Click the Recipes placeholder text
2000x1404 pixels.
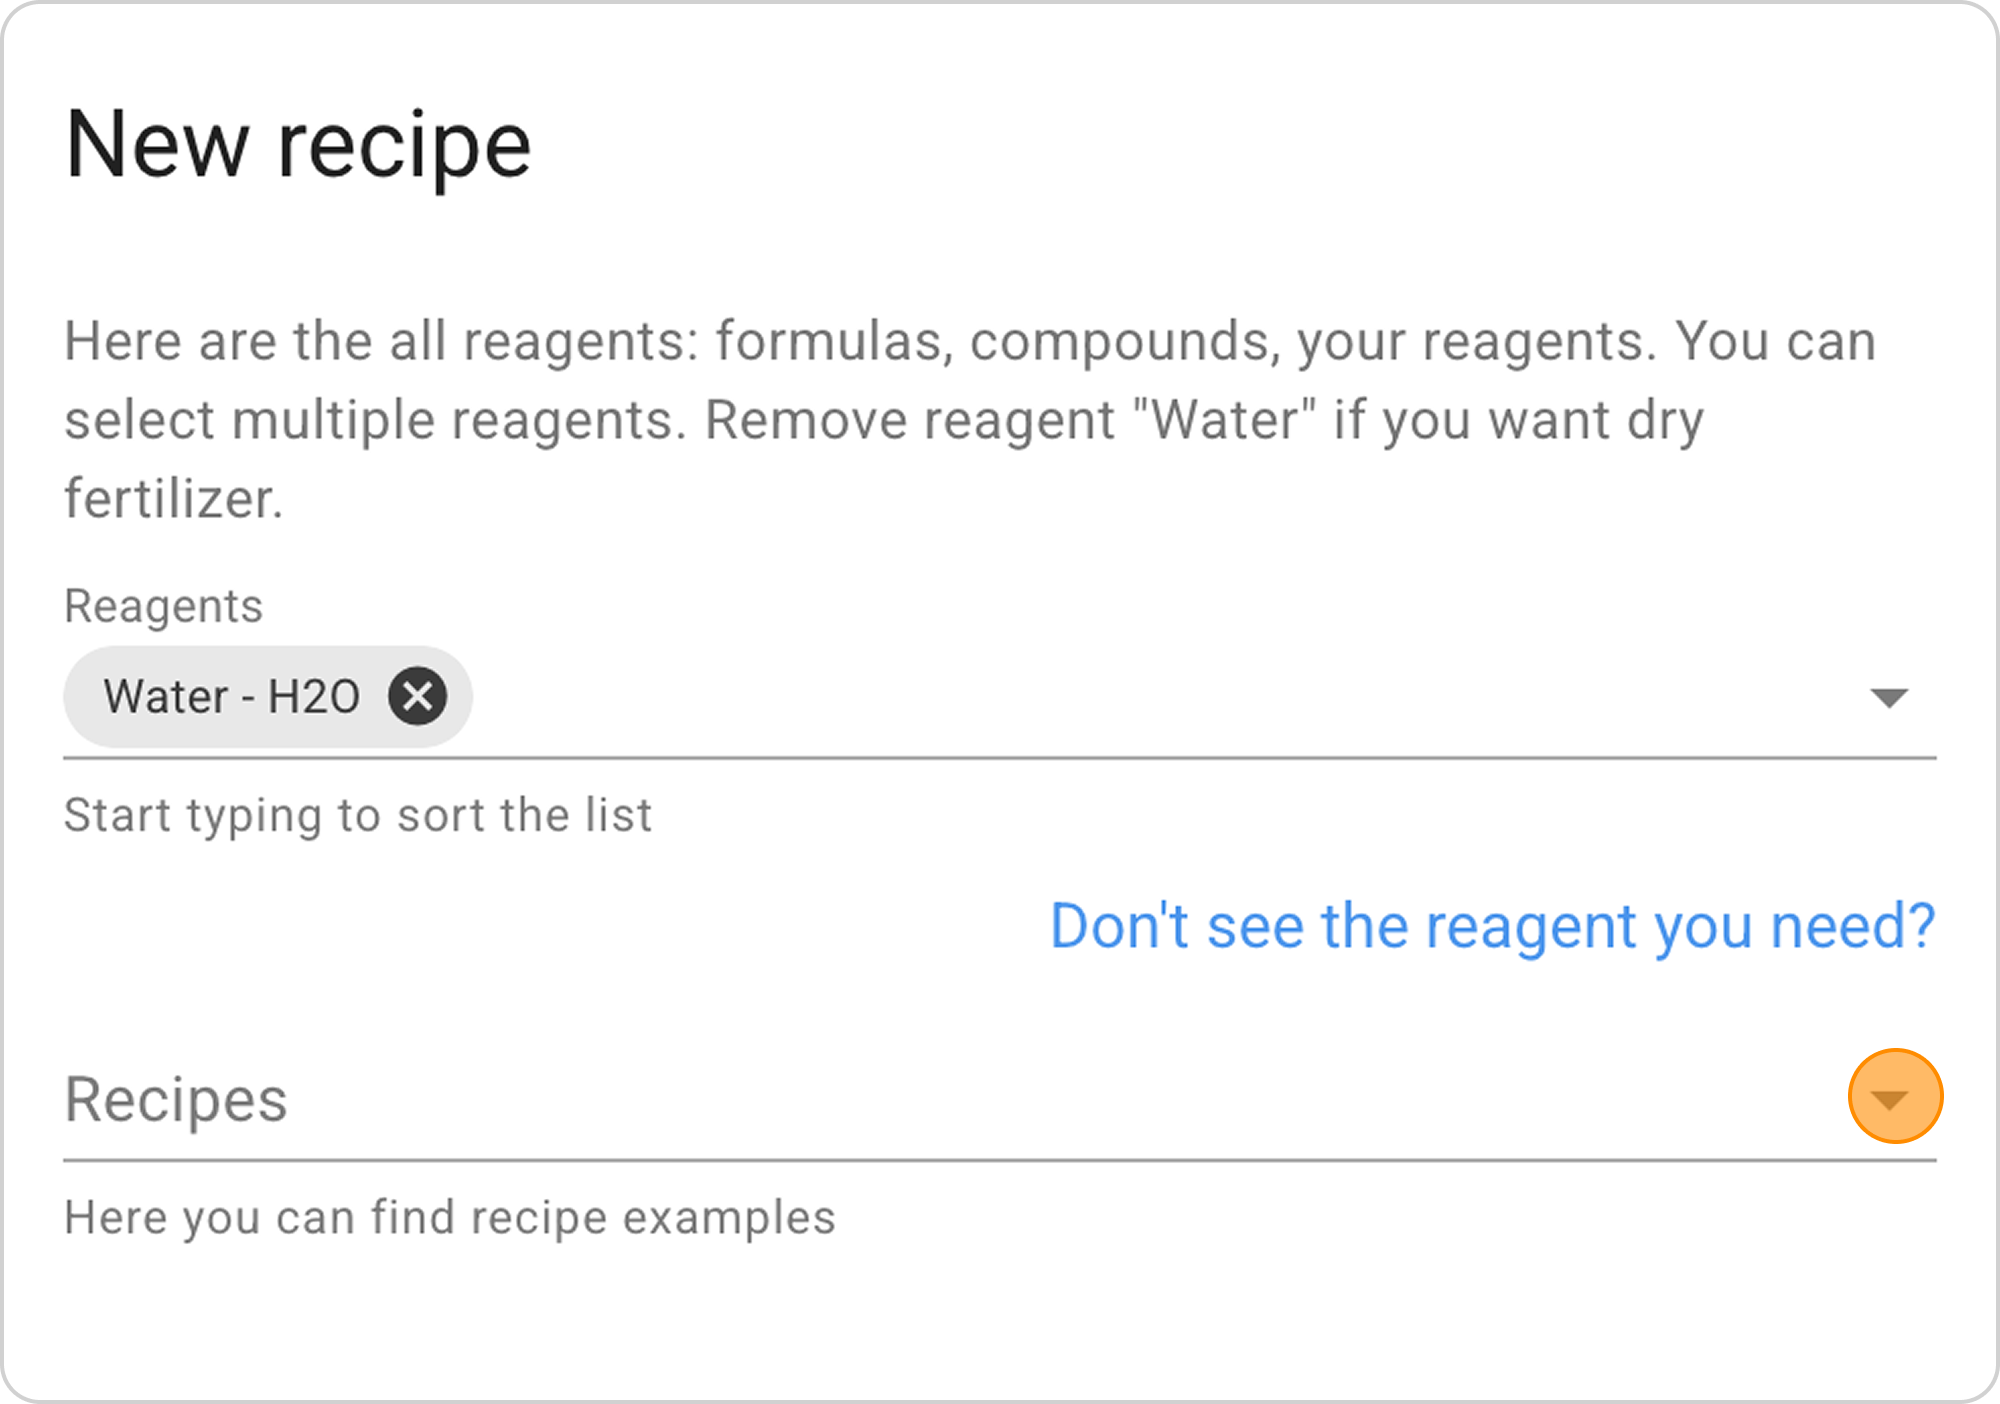coord(176,1100)
